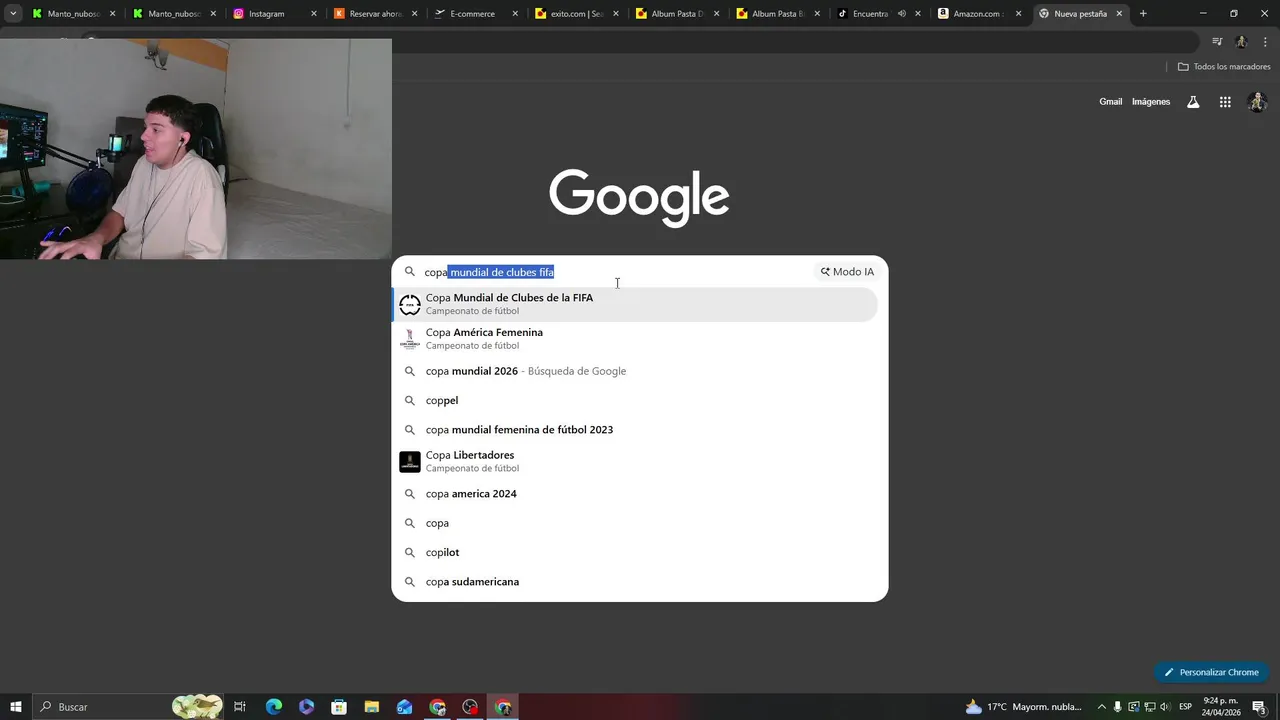1280x720 pixels.
Task: Expand the hidden system tray icons
Action: pos(1102,707)
